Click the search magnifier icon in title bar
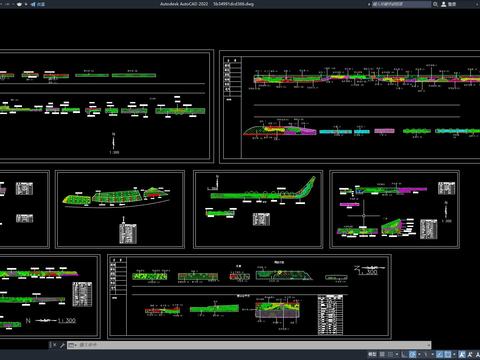The height and width of the screenshot is (360, 480). pos(435,4)
